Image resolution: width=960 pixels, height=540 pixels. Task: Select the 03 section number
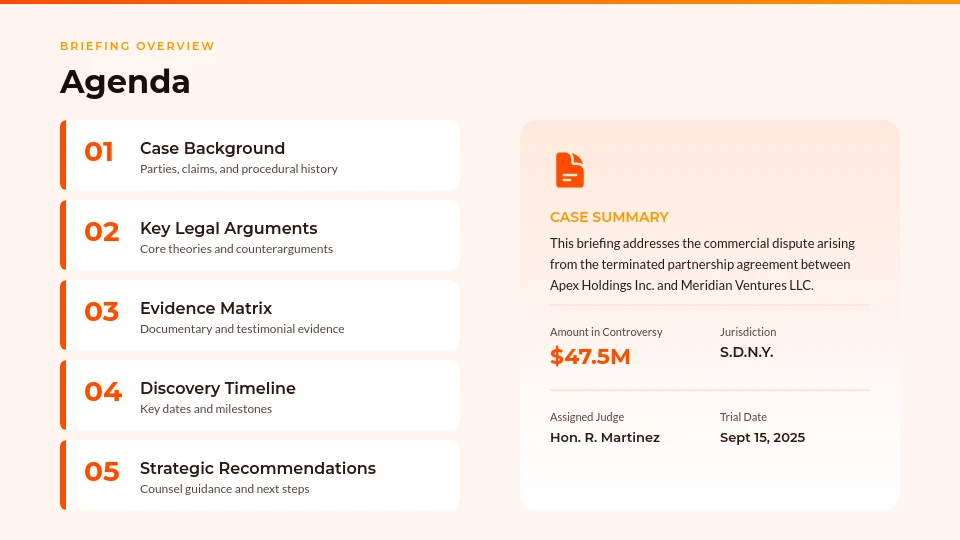pos(101,312)
